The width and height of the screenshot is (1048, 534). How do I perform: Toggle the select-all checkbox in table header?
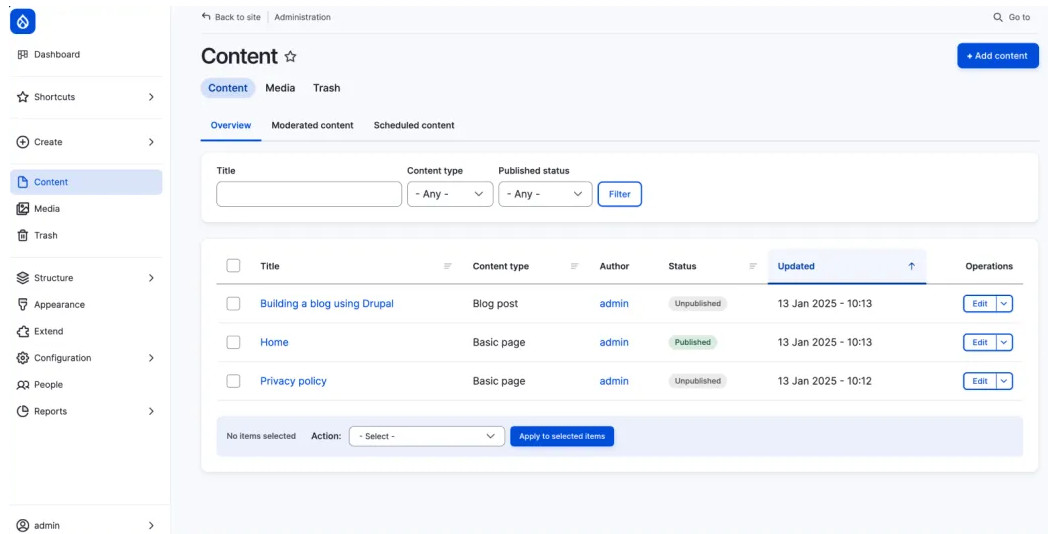pos(233,266)
